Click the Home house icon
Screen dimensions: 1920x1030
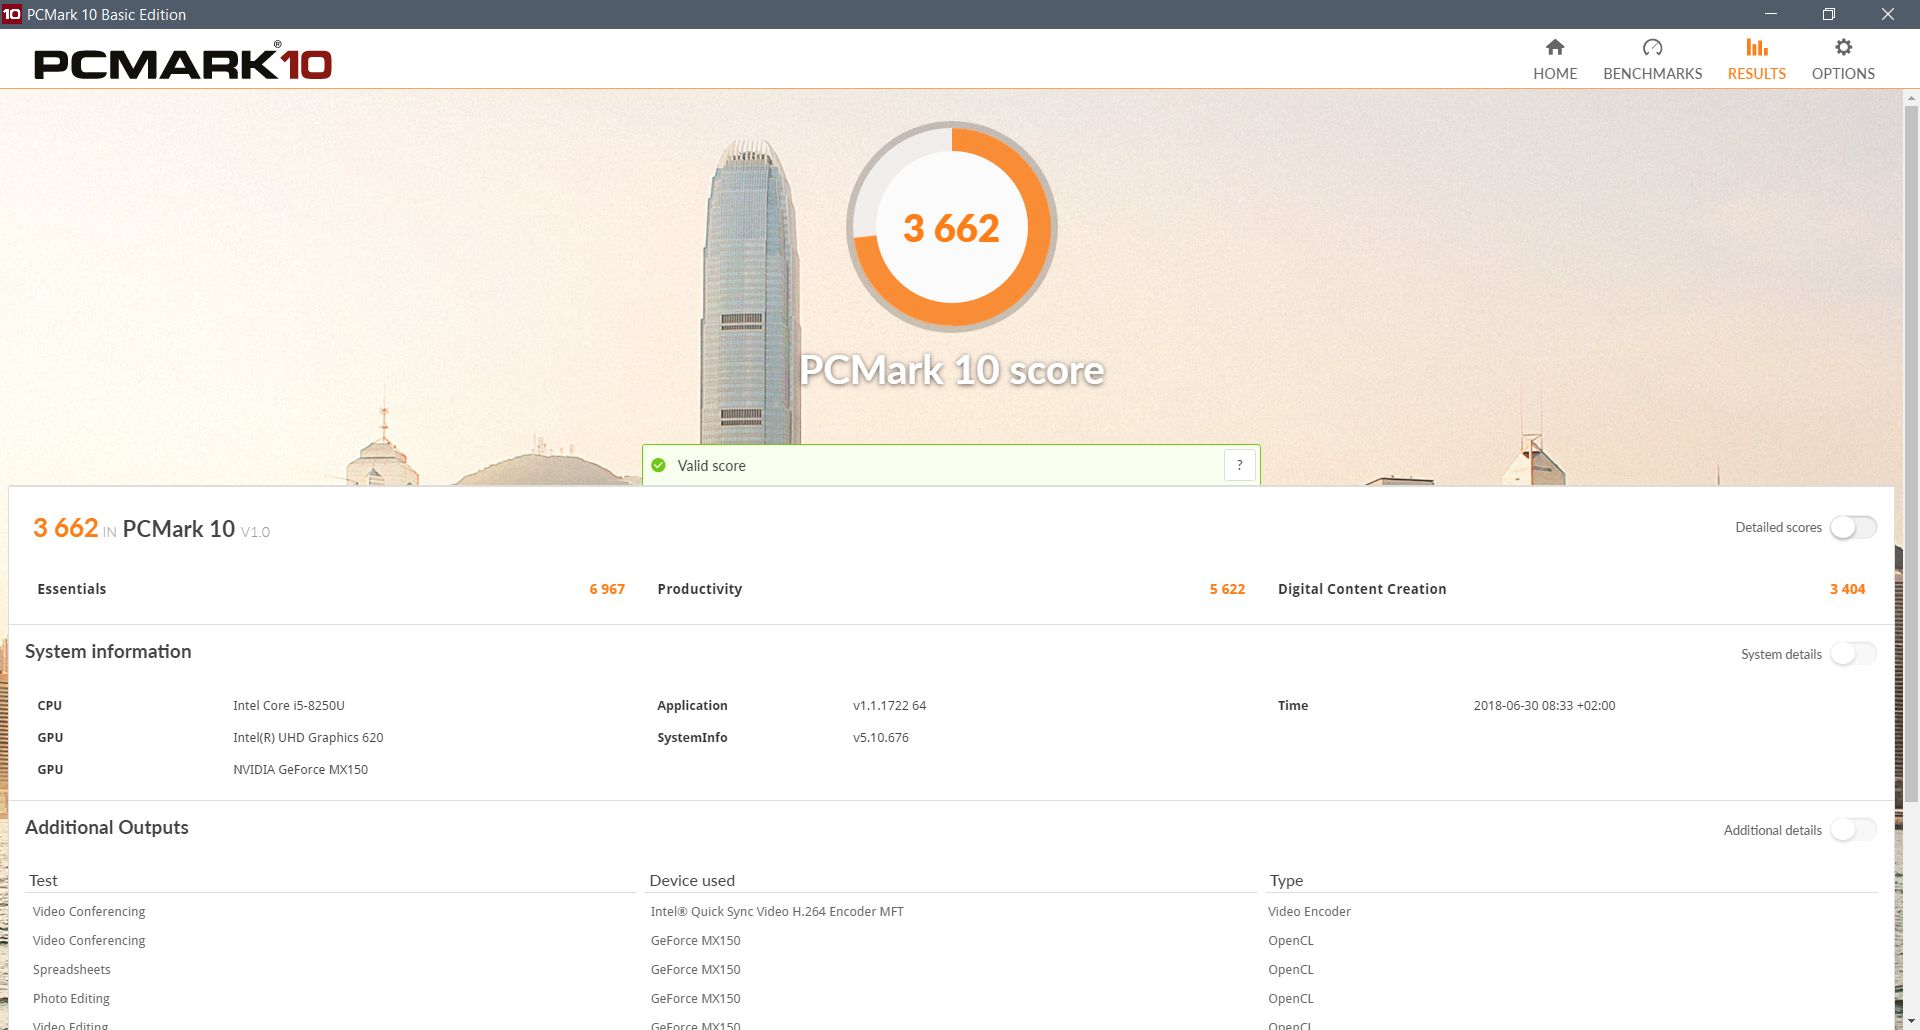pos(1555,48)
